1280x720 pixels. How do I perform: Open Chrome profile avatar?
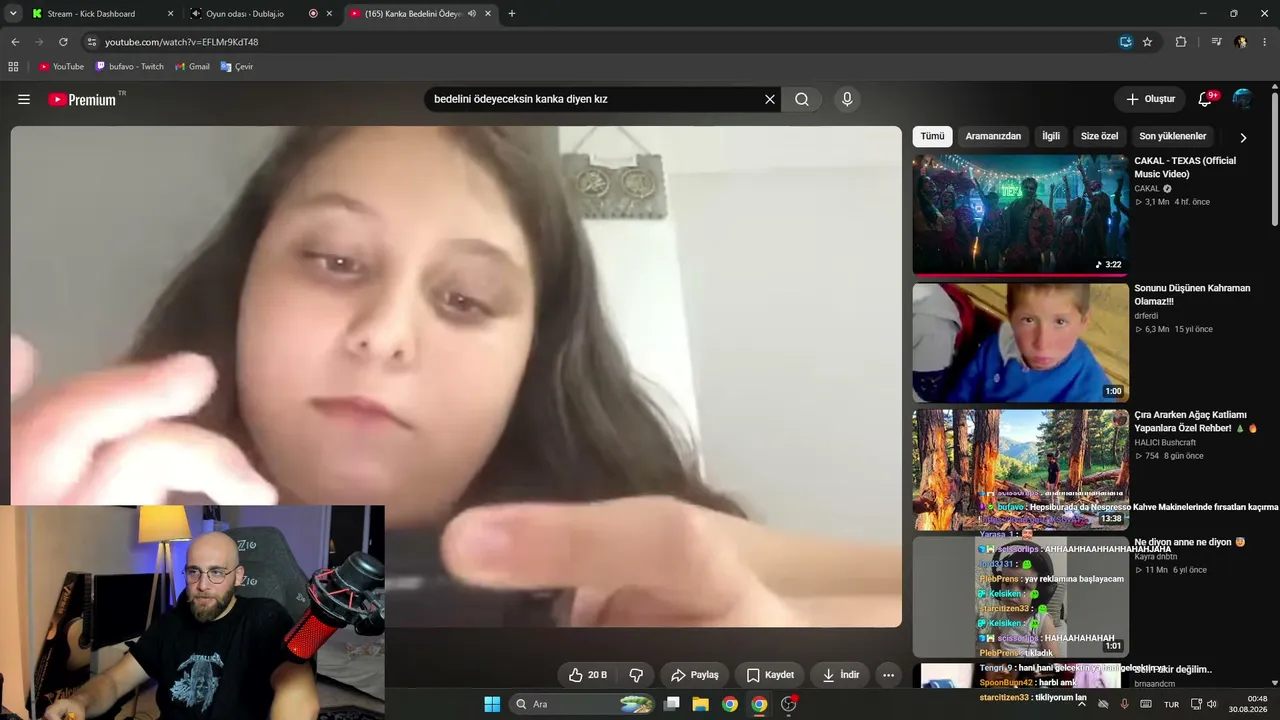(1241, 42)
